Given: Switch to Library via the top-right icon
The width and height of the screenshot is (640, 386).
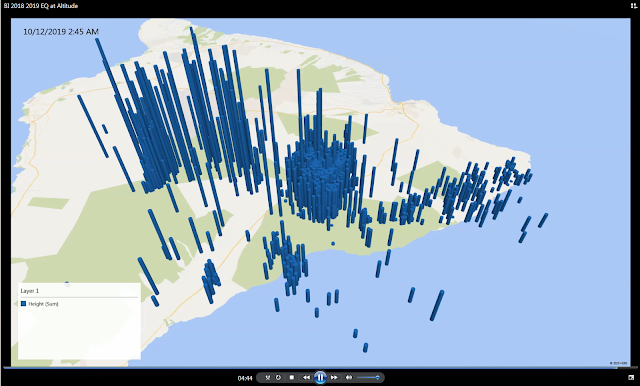Looking at the screenshot, I should click(x=634, y=6).
